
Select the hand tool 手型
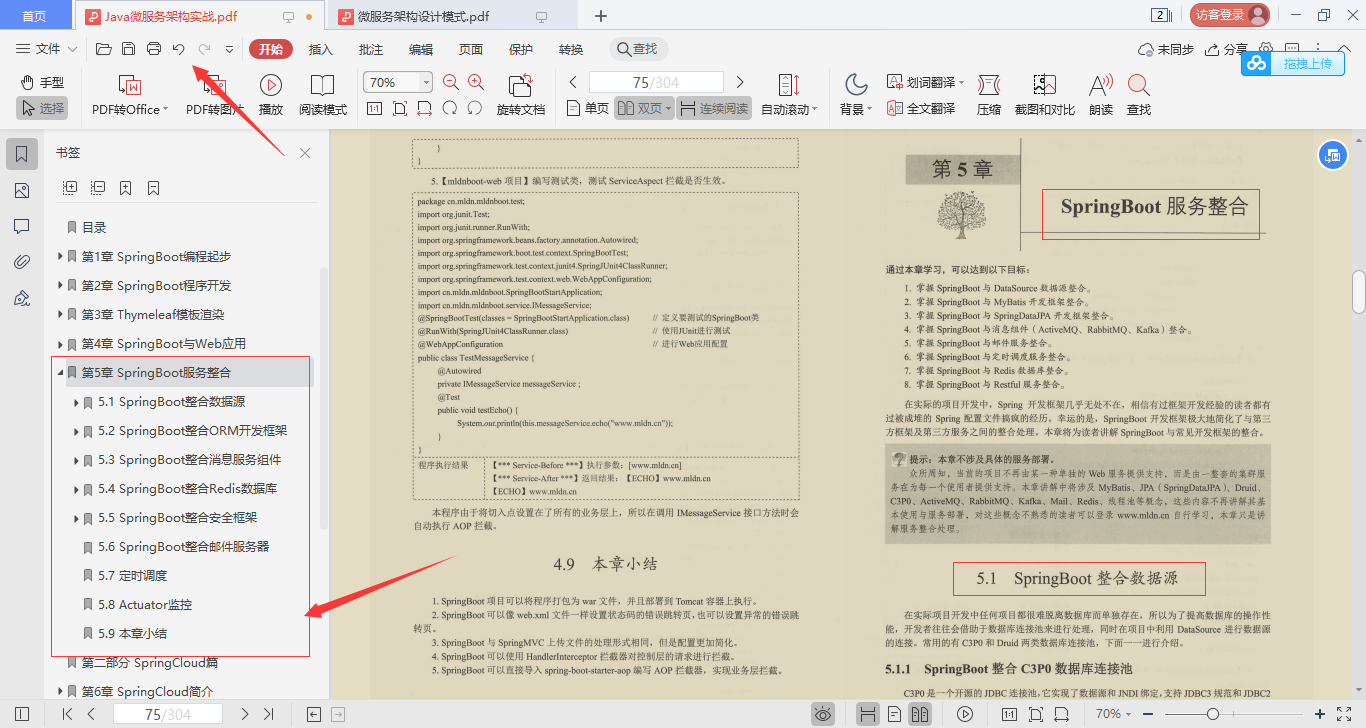(41, 82)
